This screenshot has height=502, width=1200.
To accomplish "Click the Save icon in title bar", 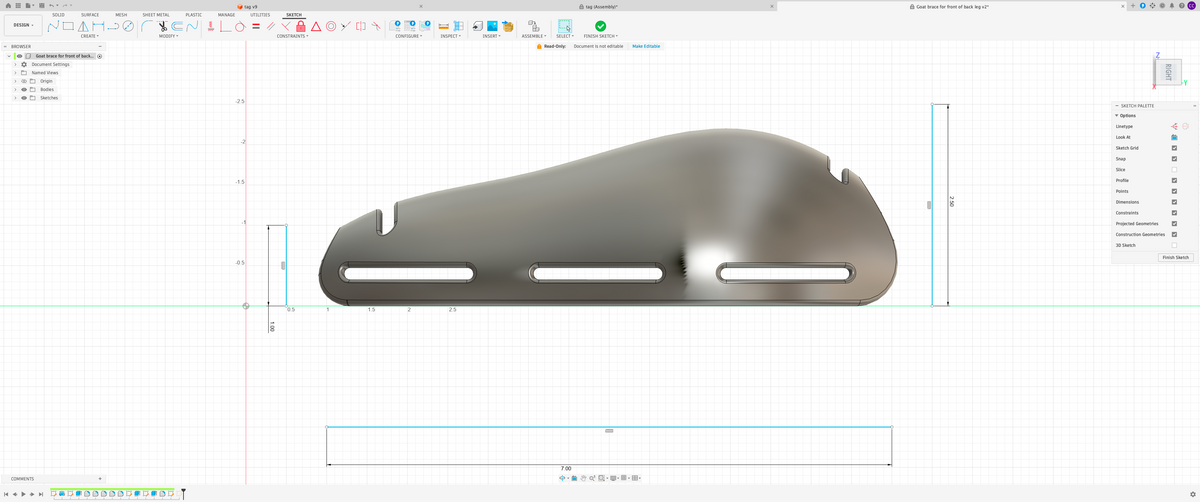I will click(x=41, y=6).
